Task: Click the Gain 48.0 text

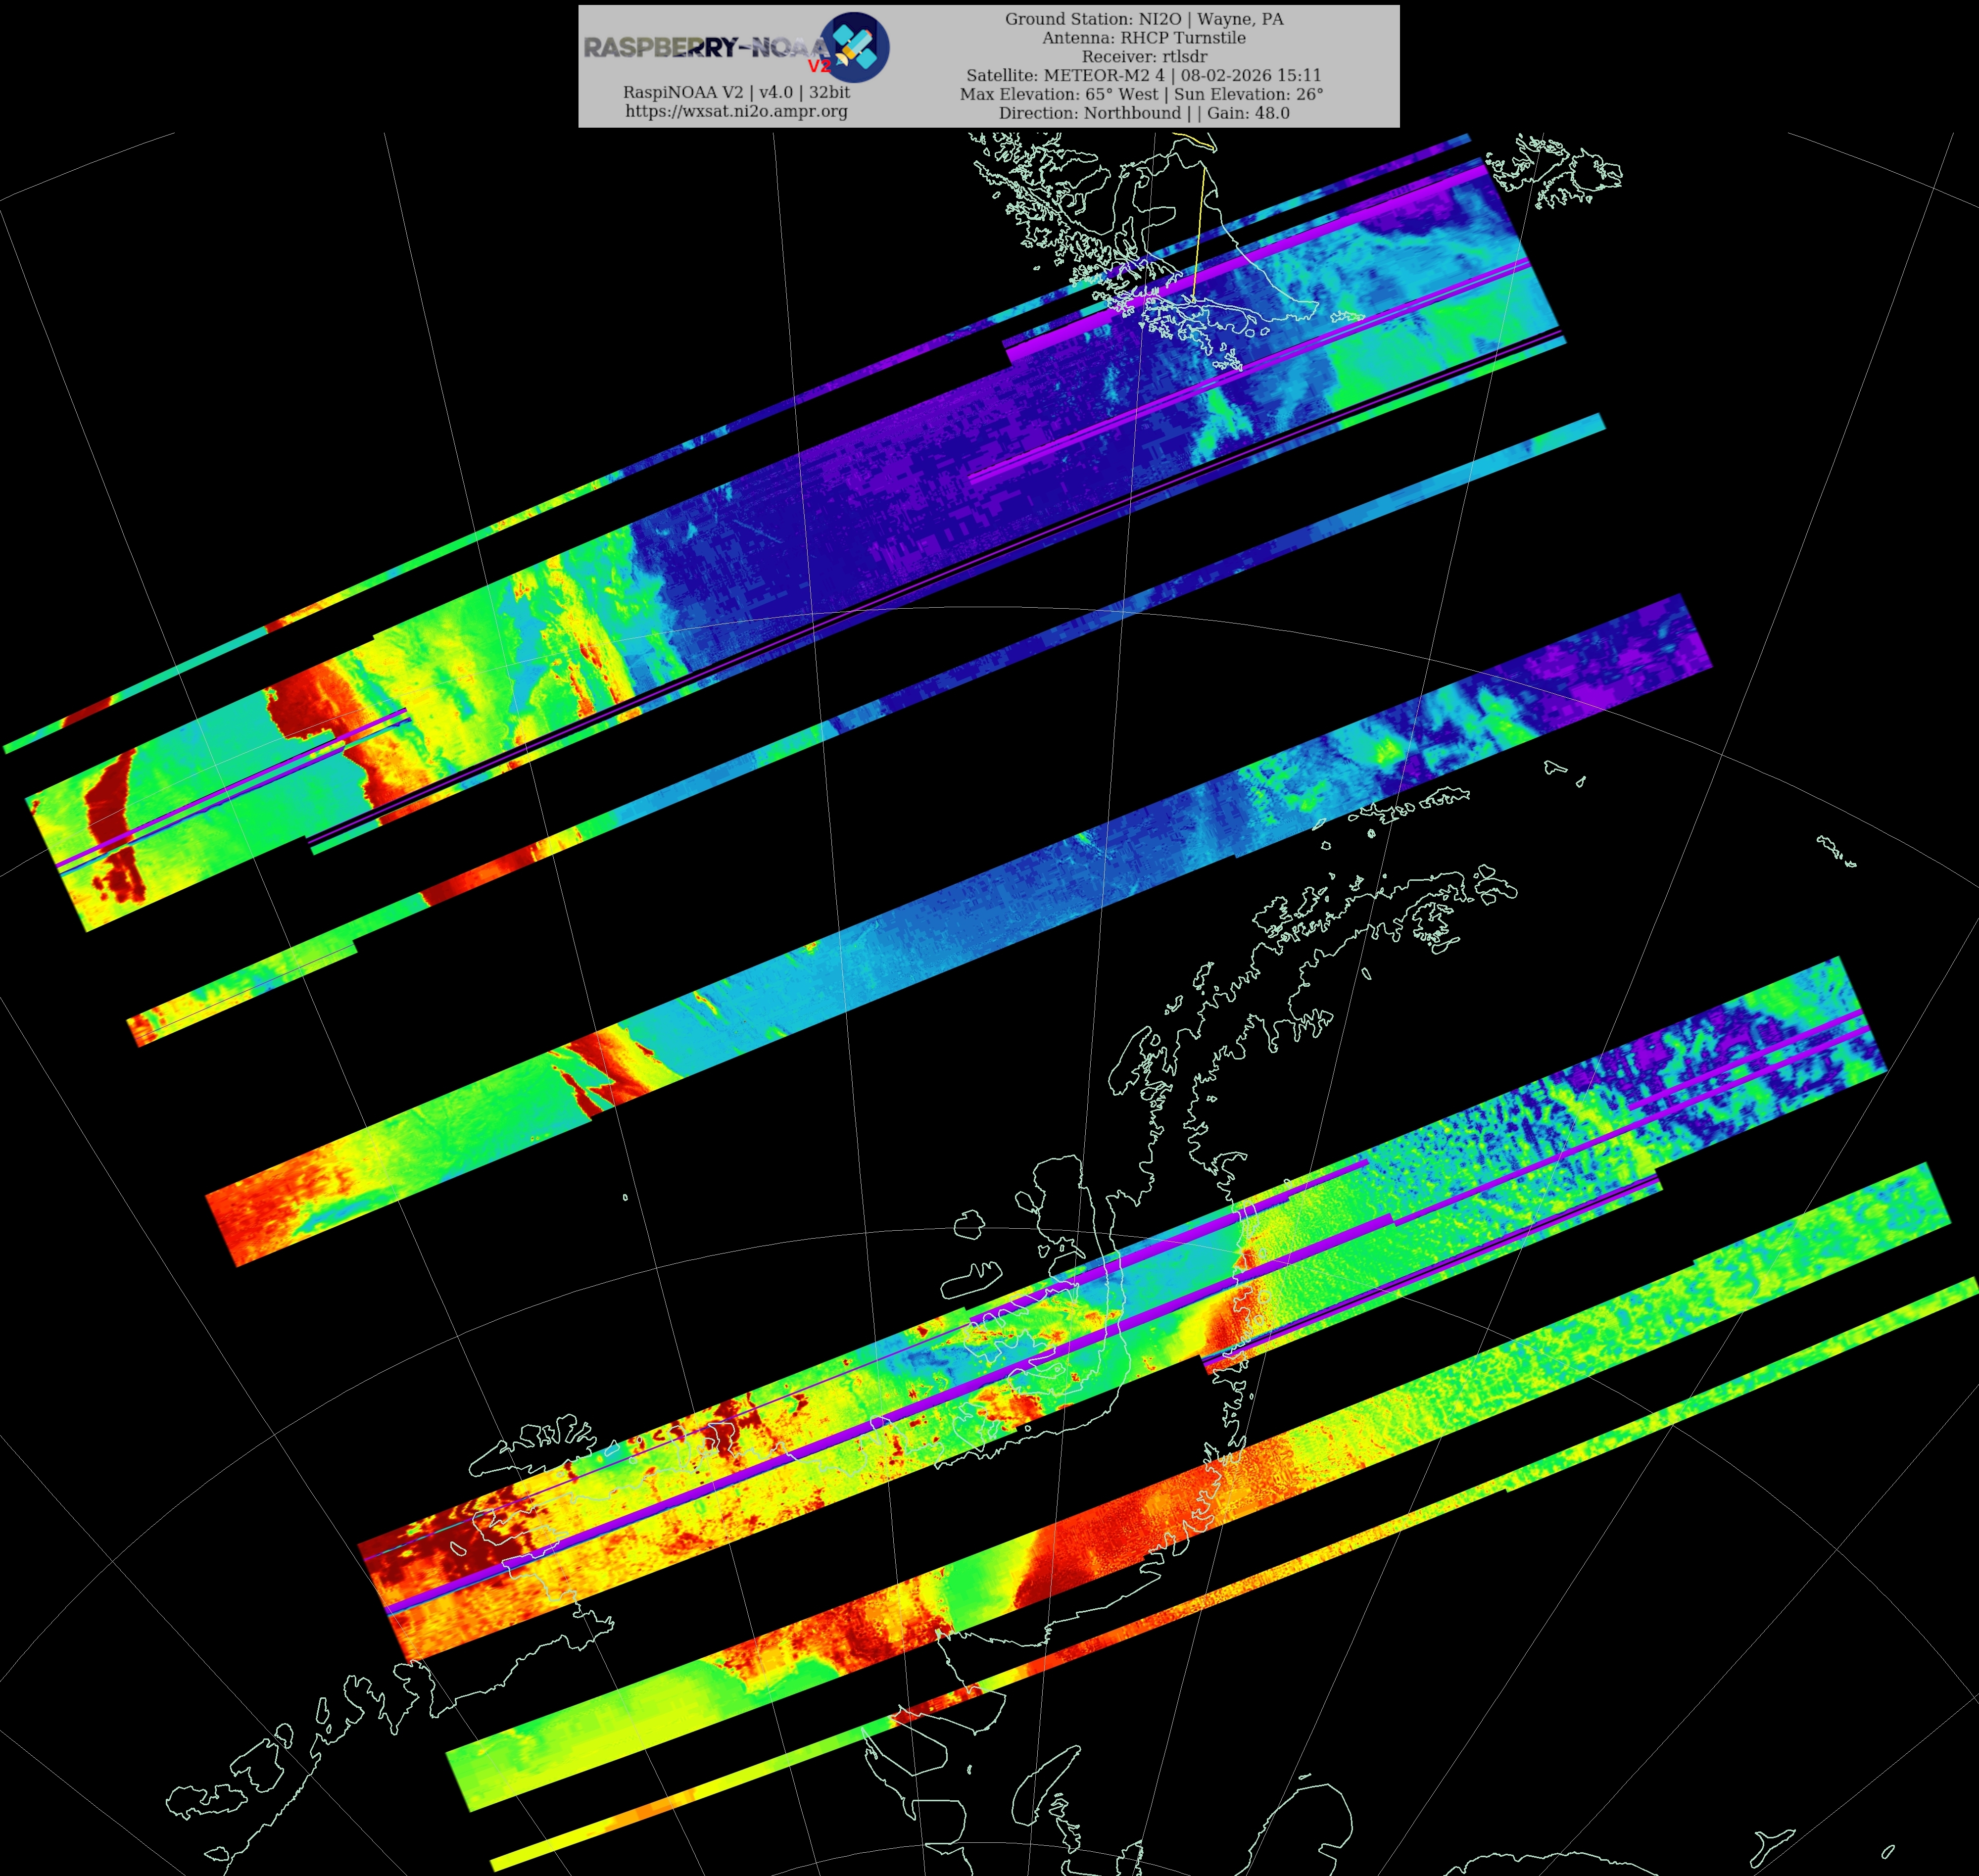Action: [x=1248, y=113]
